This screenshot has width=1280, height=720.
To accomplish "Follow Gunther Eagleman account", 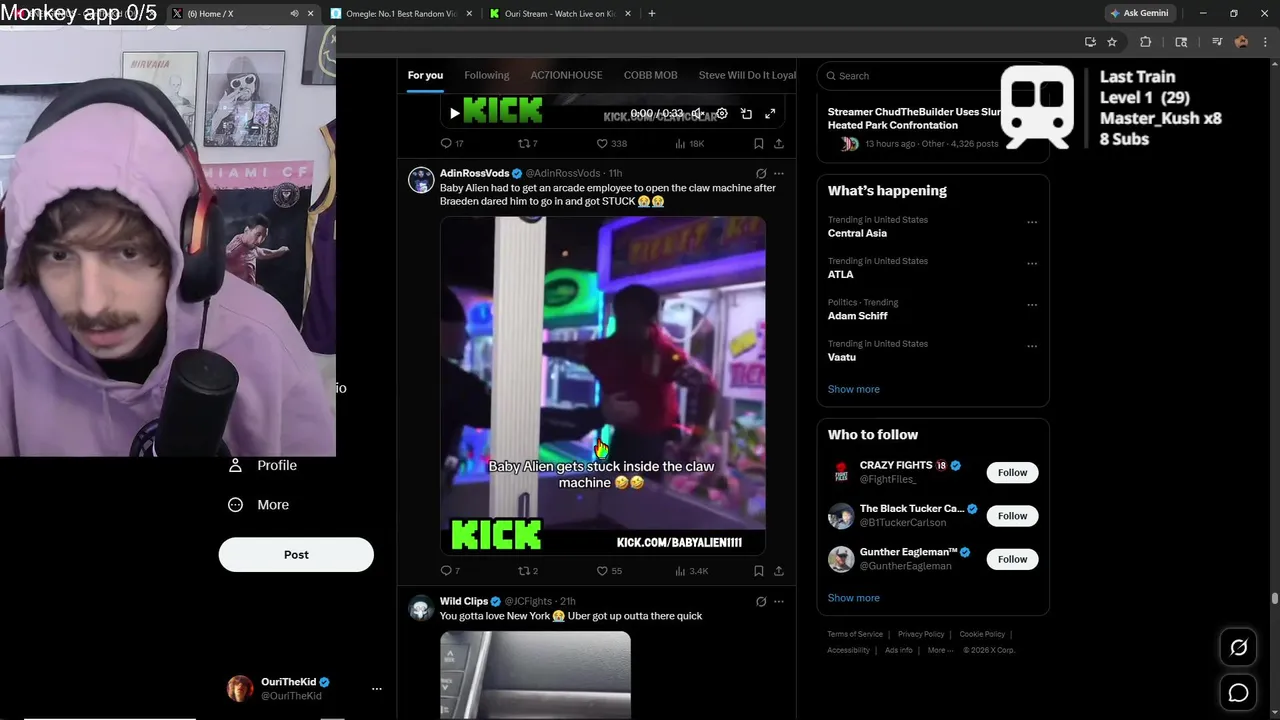I will pos(1012,559).
